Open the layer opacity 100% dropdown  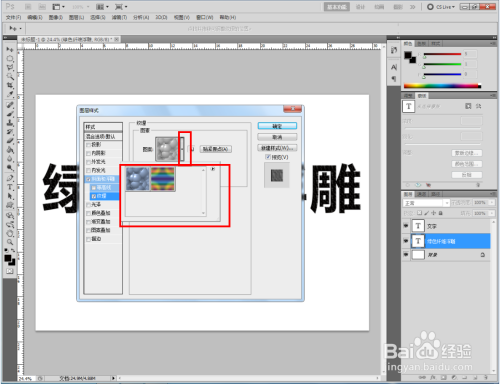[x=492, y=203]
